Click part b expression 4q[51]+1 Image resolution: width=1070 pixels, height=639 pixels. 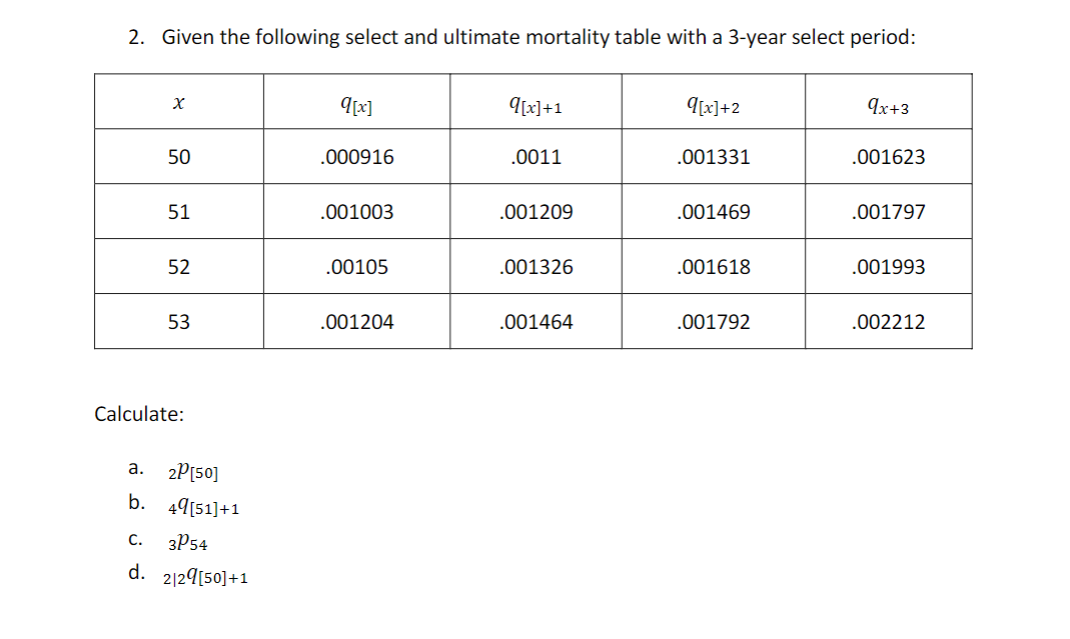click(x=203, y=507)
